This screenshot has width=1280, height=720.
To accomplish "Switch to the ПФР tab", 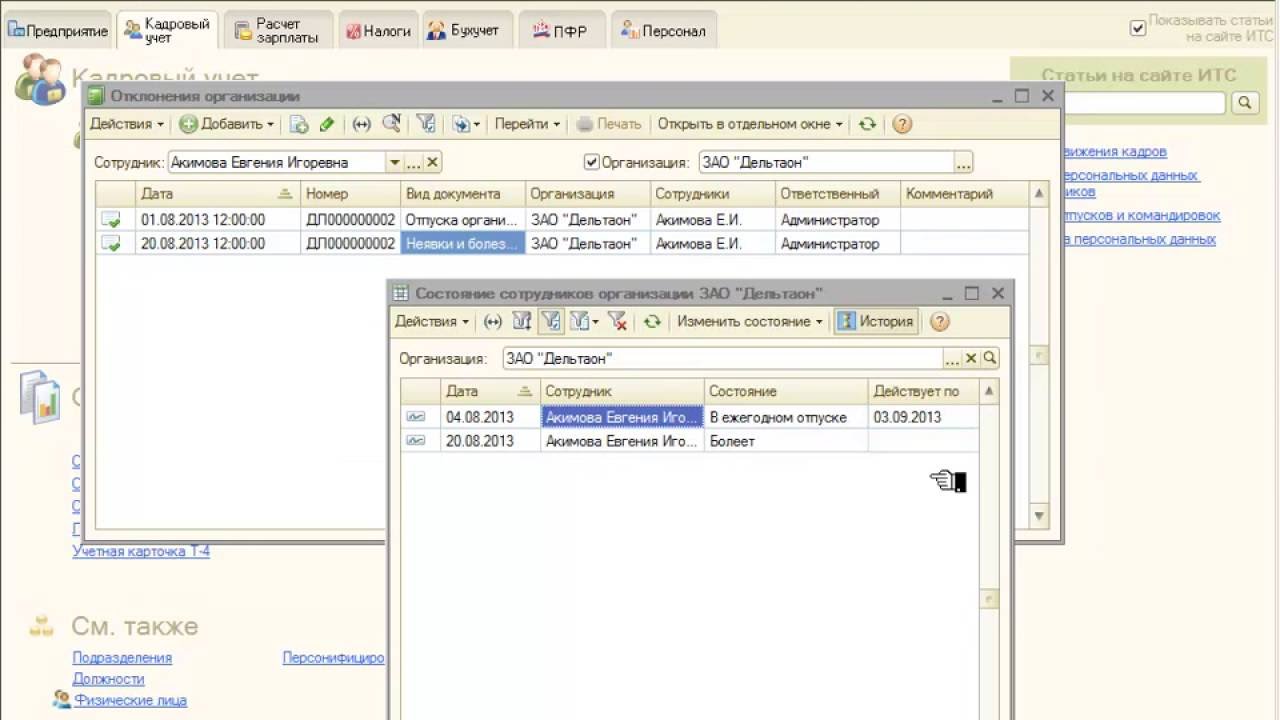I will (x=560, y=31).
